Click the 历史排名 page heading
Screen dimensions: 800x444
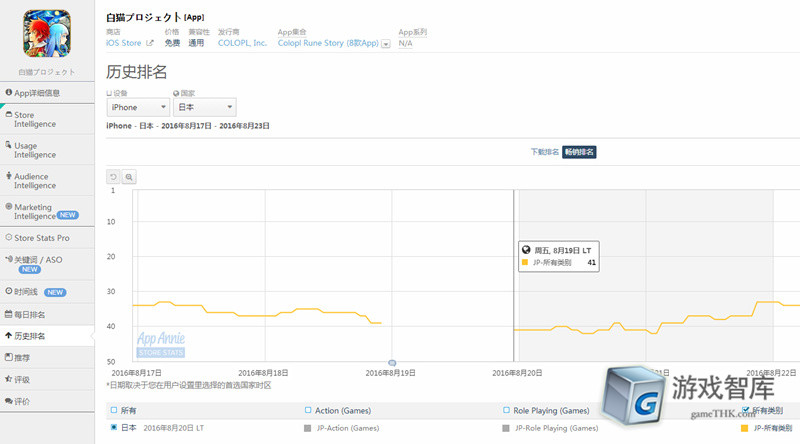point(137,72)
